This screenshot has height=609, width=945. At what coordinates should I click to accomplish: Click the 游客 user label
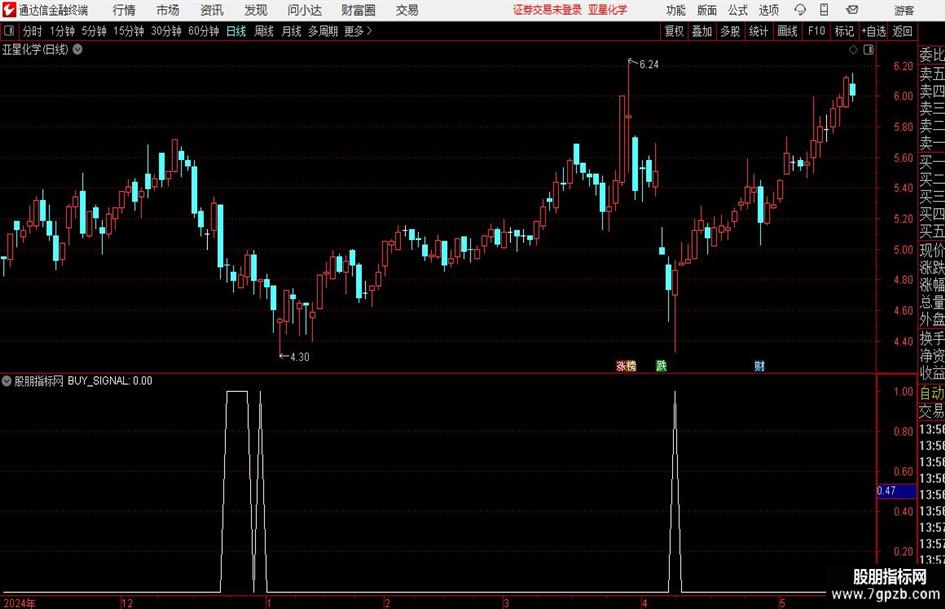point(904,10)
